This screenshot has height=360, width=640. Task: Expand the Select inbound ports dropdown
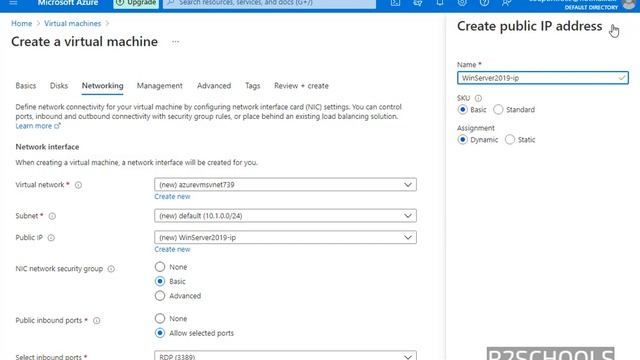285,355
